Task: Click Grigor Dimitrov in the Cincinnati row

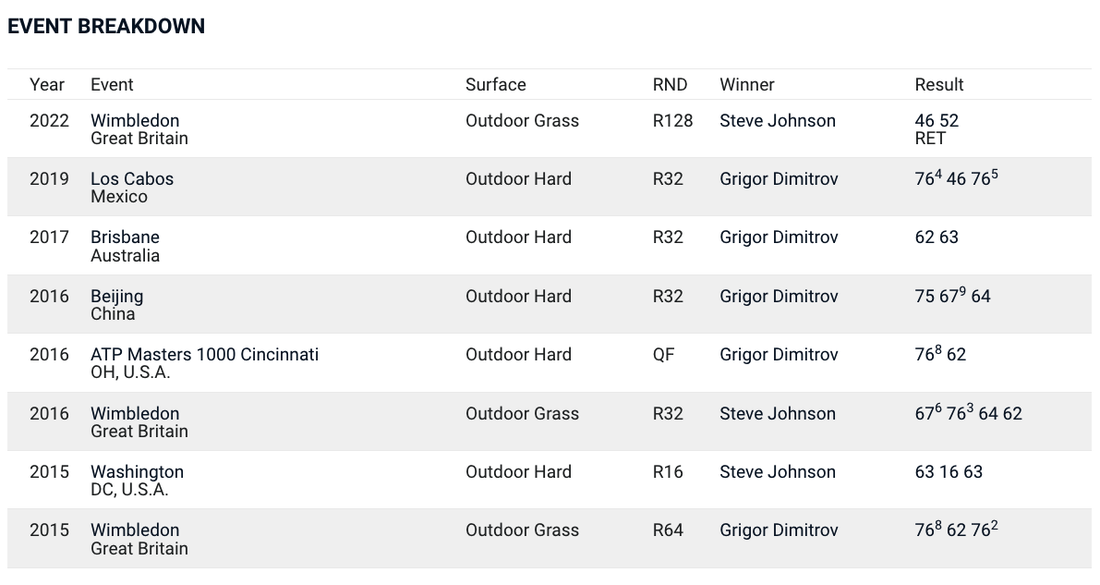Action: (x=778, y=355)
